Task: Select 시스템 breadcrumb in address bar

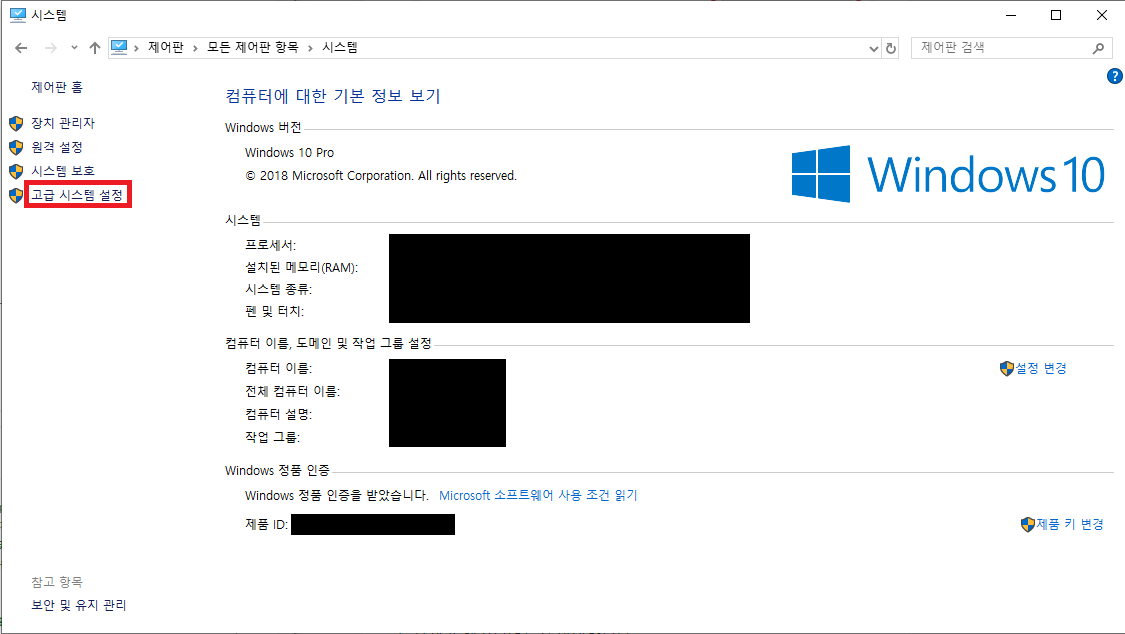Action: point(339,47)
